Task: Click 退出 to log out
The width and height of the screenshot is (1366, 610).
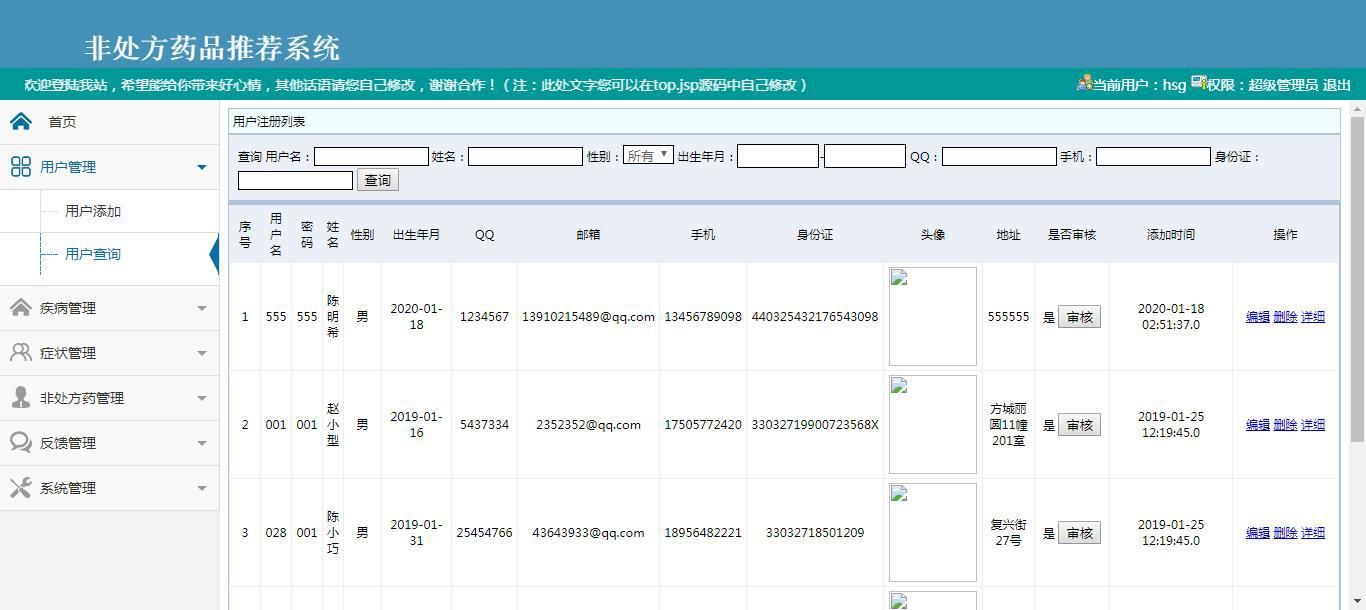Action: pos(1337,85)
